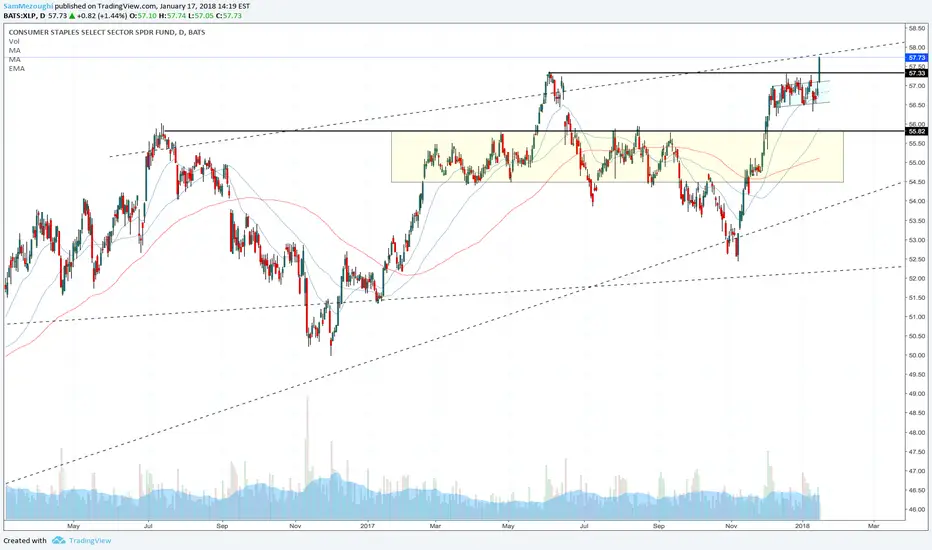Click the 49.00 price axis label

tap(917, 394)
